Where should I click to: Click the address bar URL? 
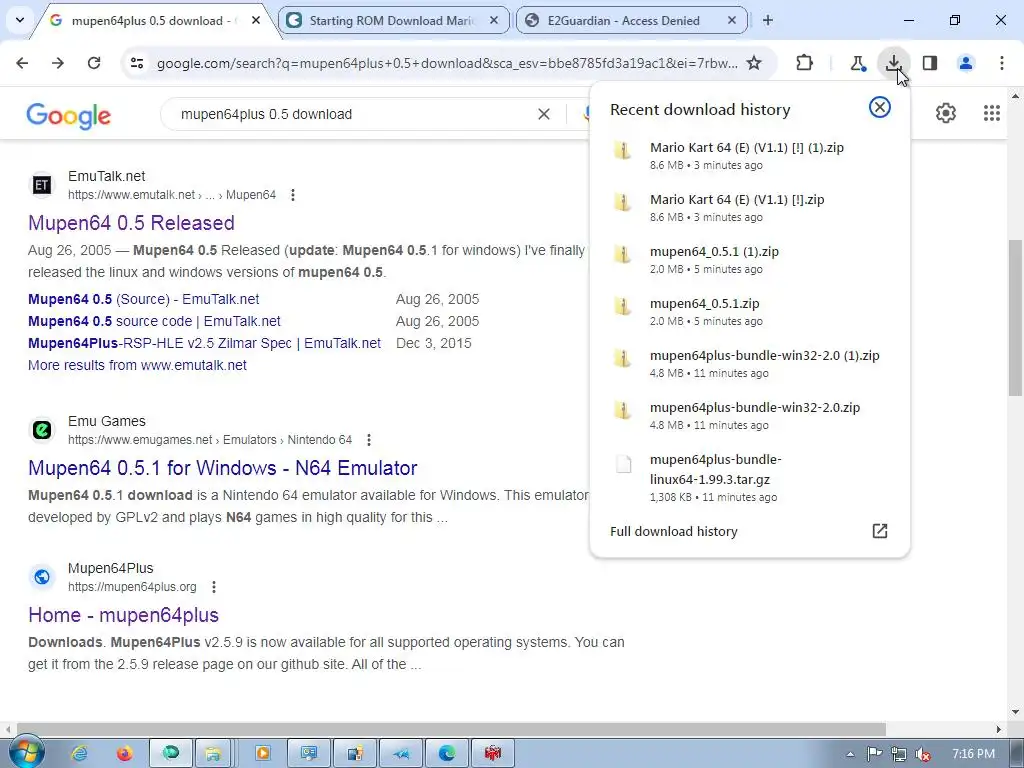coord(447,63)
